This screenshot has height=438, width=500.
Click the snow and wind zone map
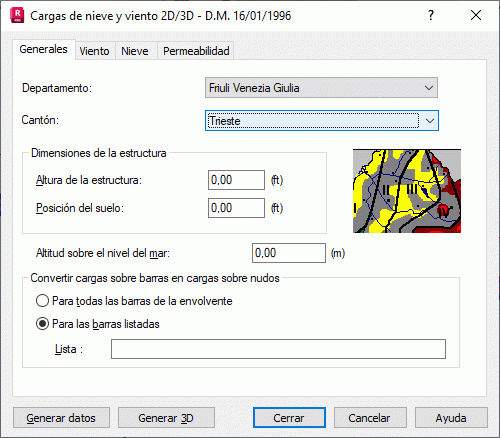click(407, 191)
